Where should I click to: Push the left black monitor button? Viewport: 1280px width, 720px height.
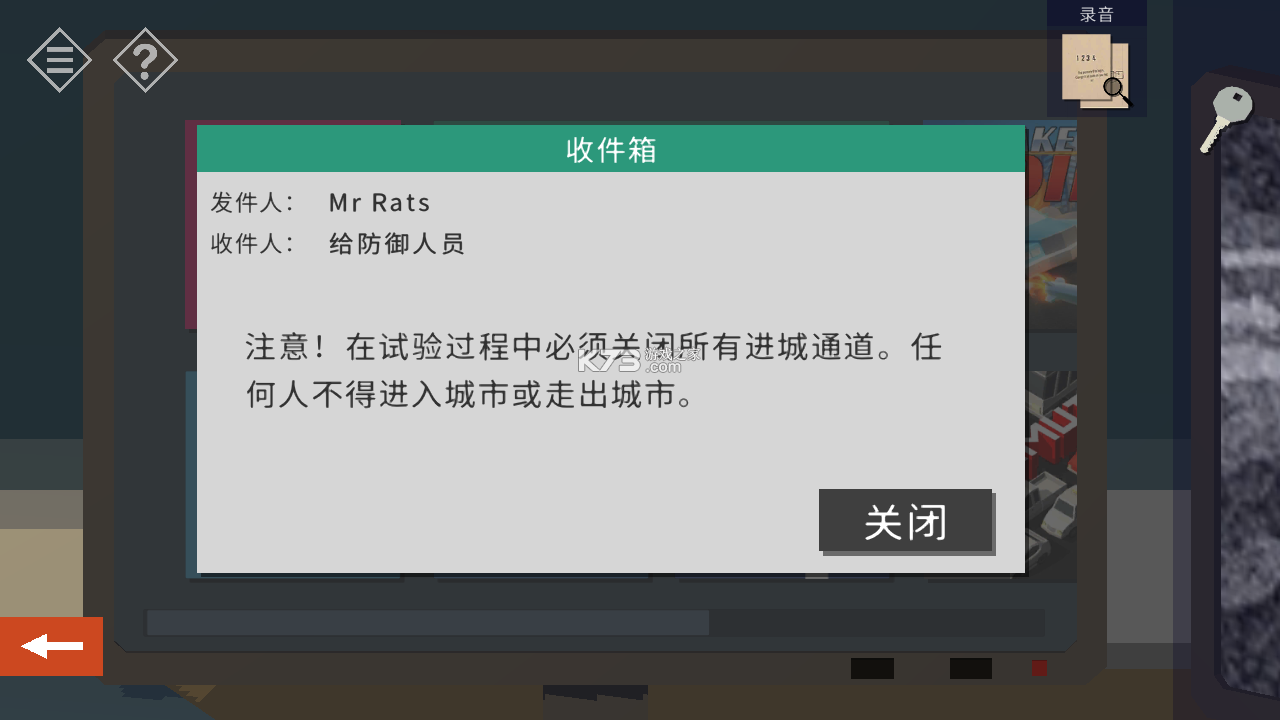(x=872, y=668)
